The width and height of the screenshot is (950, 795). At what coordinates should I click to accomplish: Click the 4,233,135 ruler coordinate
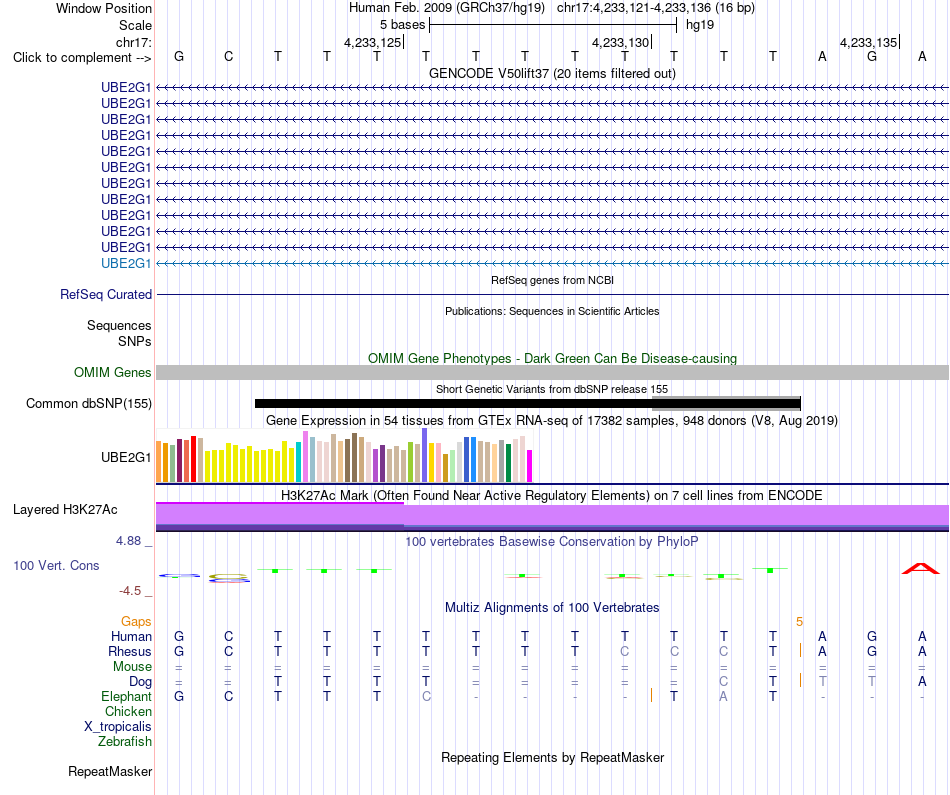(868, 42)
